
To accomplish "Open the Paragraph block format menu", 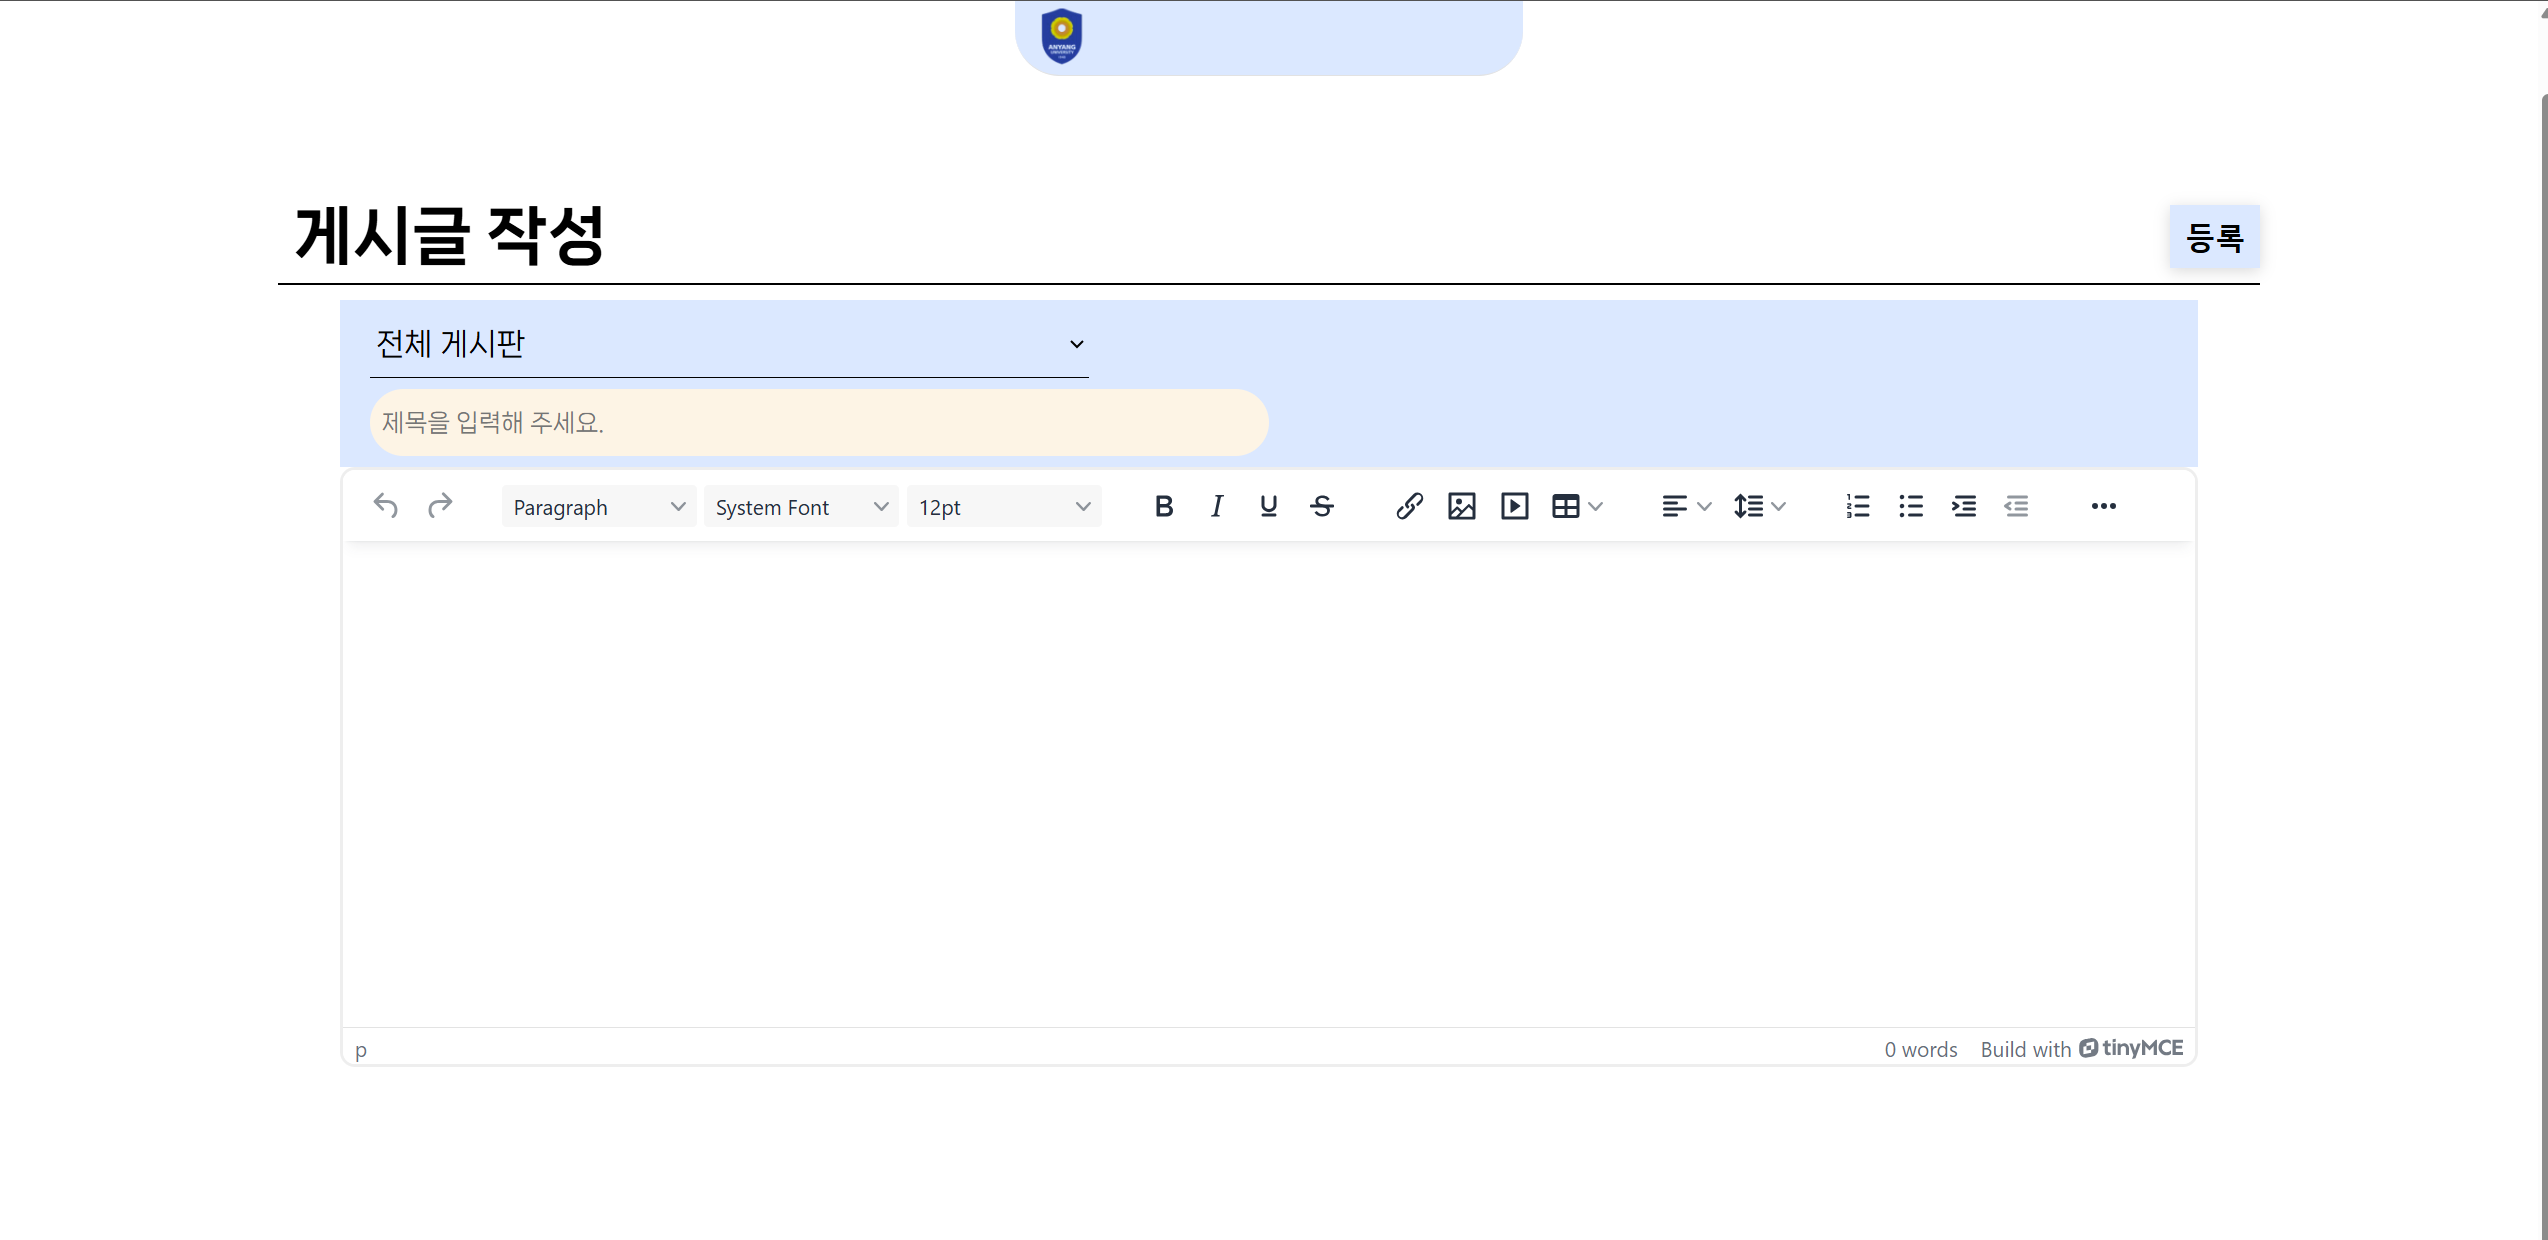I will click(598, 507).
